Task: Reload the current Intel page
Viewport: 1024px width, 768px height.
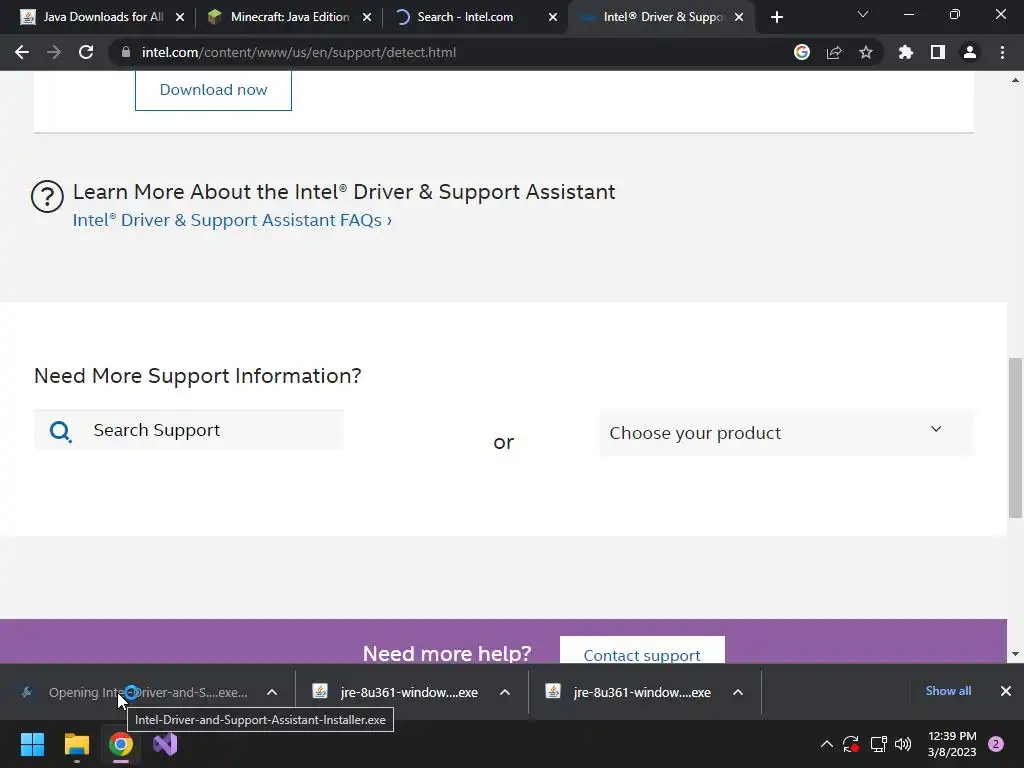Action: (x=86, y=52)
